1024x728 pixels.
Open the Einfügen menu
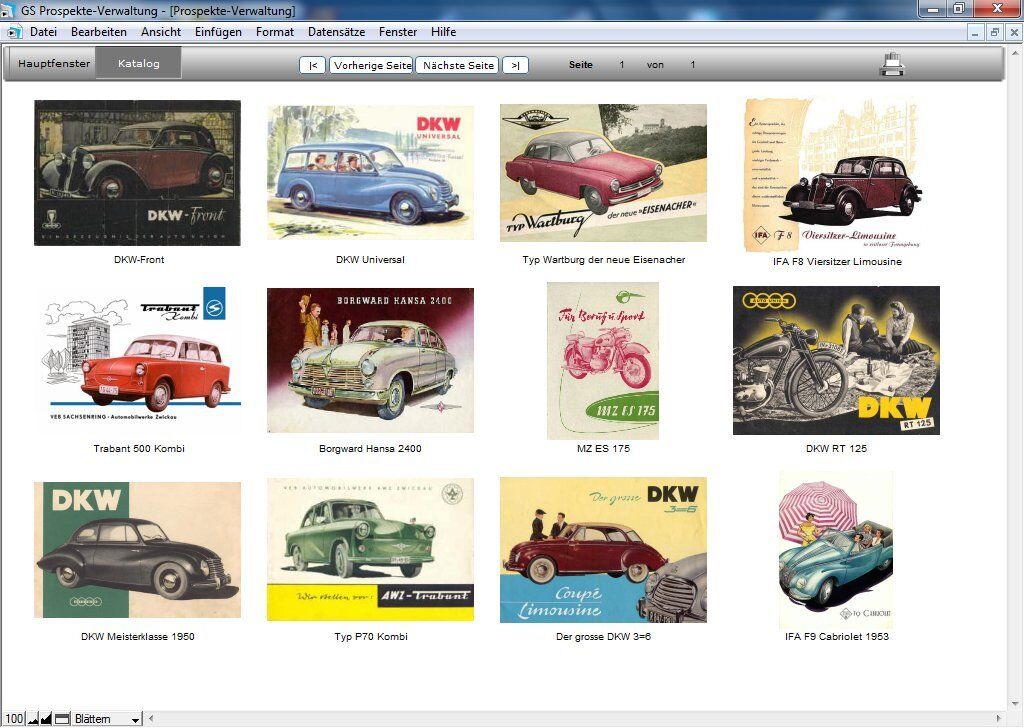click(218, 32)
